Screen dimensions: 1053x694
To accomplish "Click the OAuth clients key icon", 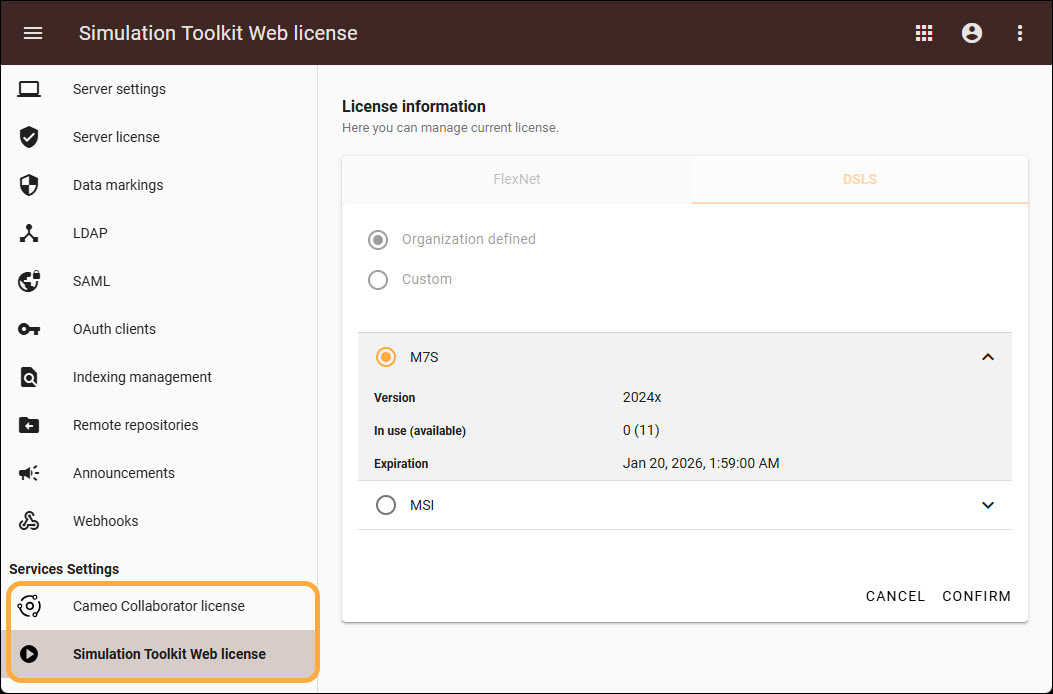I will point(29,329).
